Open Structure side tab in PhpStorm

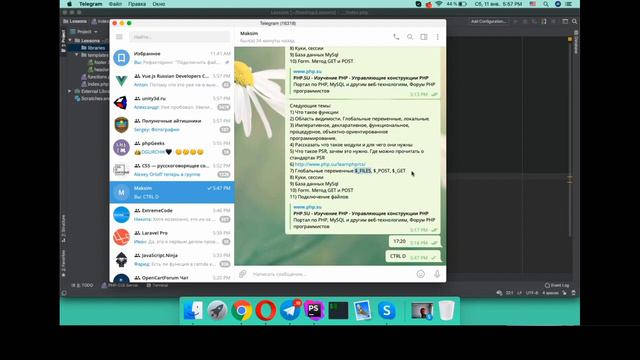[x=63, y=229]
